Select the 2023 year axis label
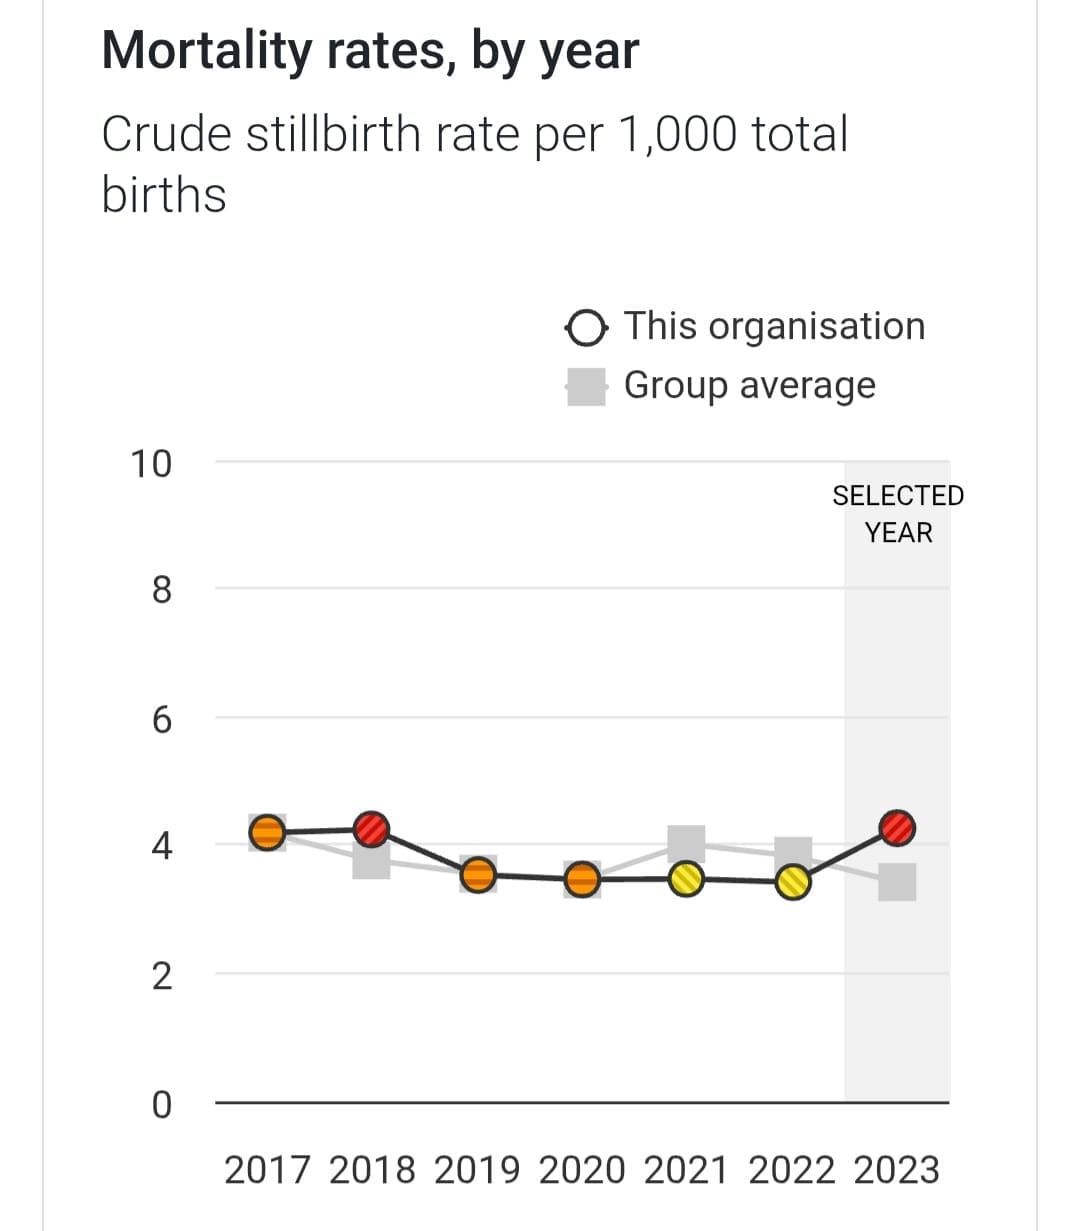Image resolution: width=1080 pixels, height=1231 pixels. [897, 1170]
